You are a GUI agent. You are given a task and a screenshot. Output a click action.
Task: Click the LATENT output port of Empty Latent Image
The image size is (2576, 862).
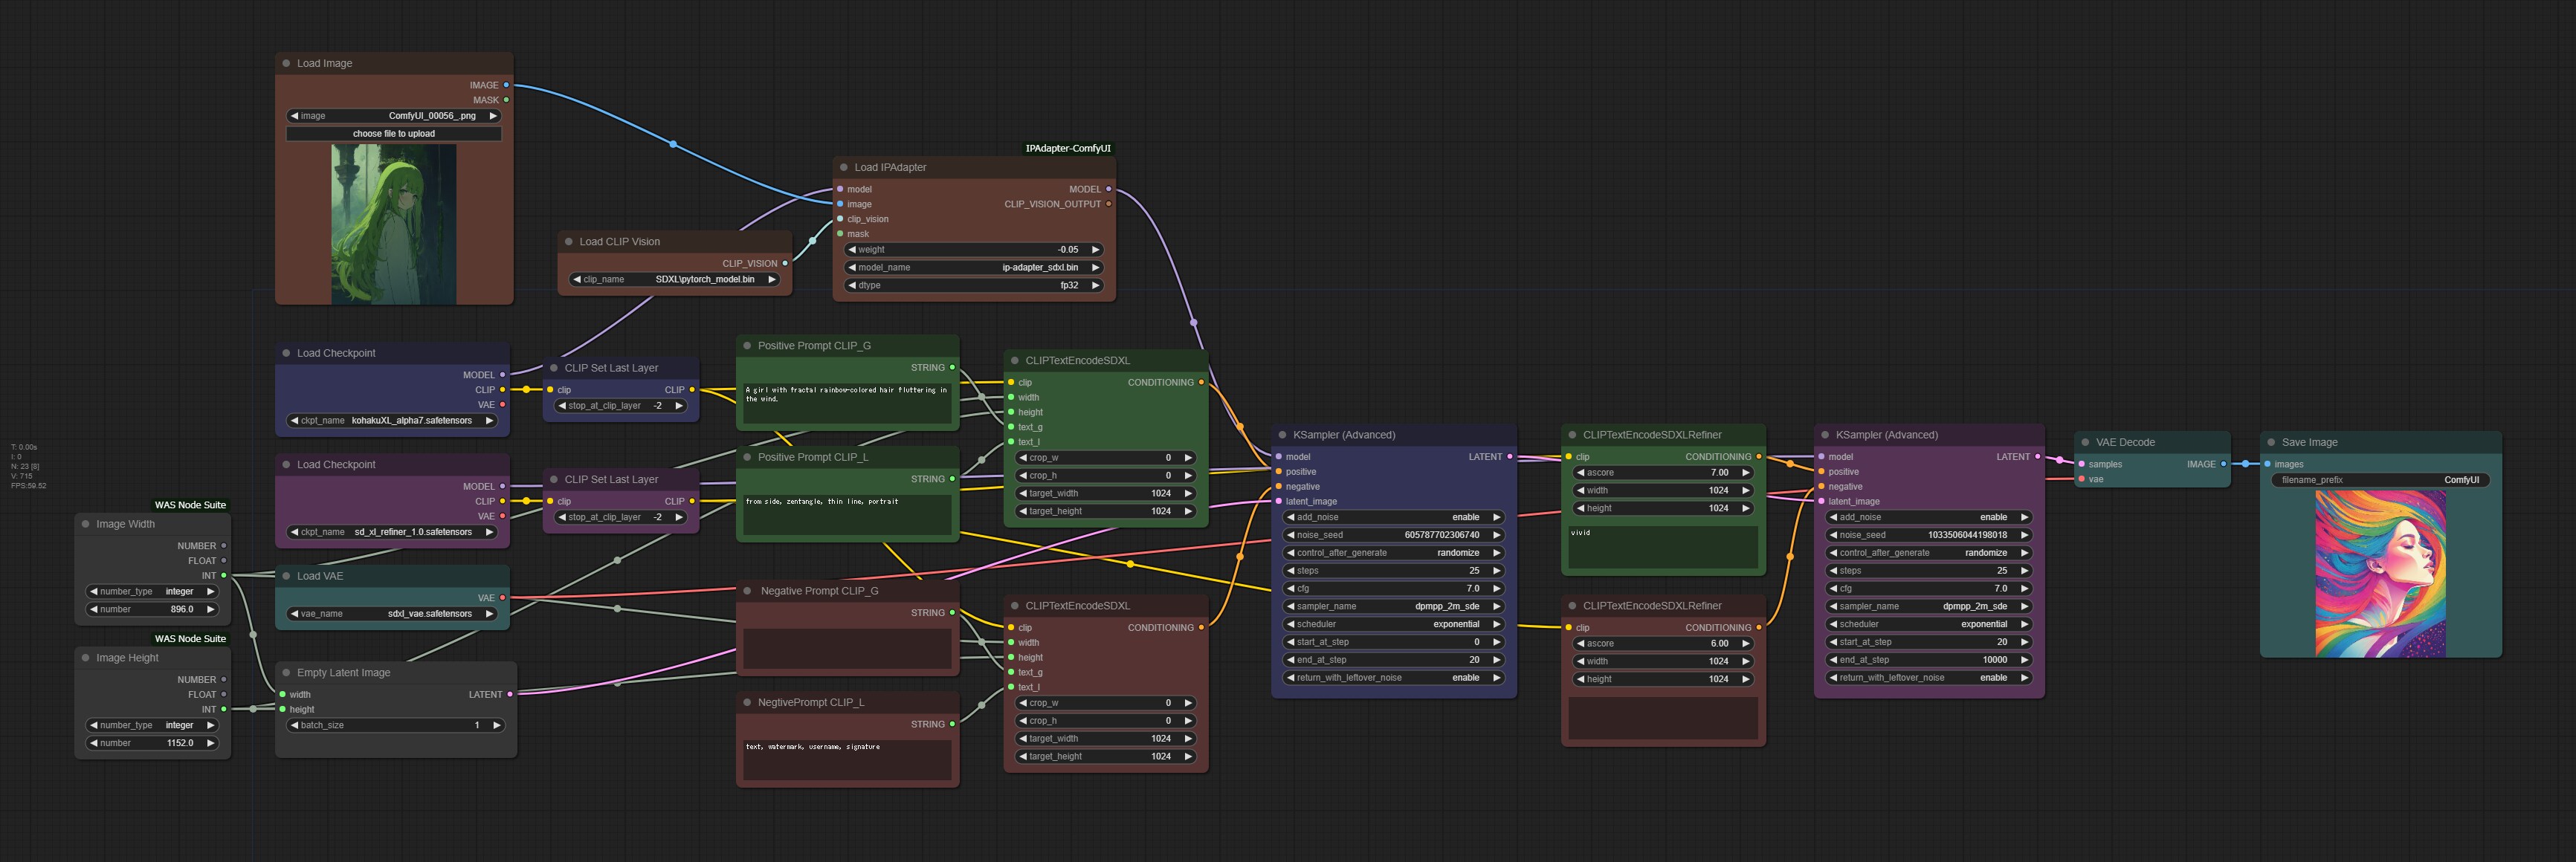pos(510,694)
